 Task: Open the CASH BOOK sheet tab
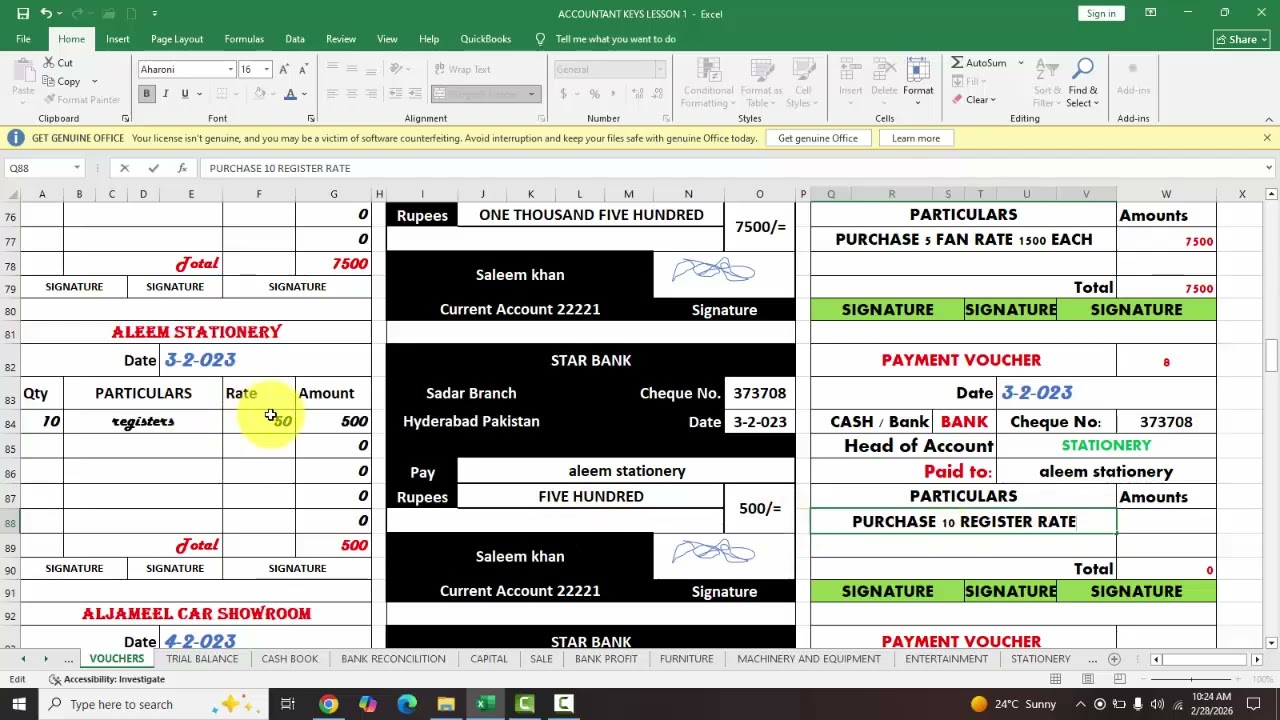290,659
